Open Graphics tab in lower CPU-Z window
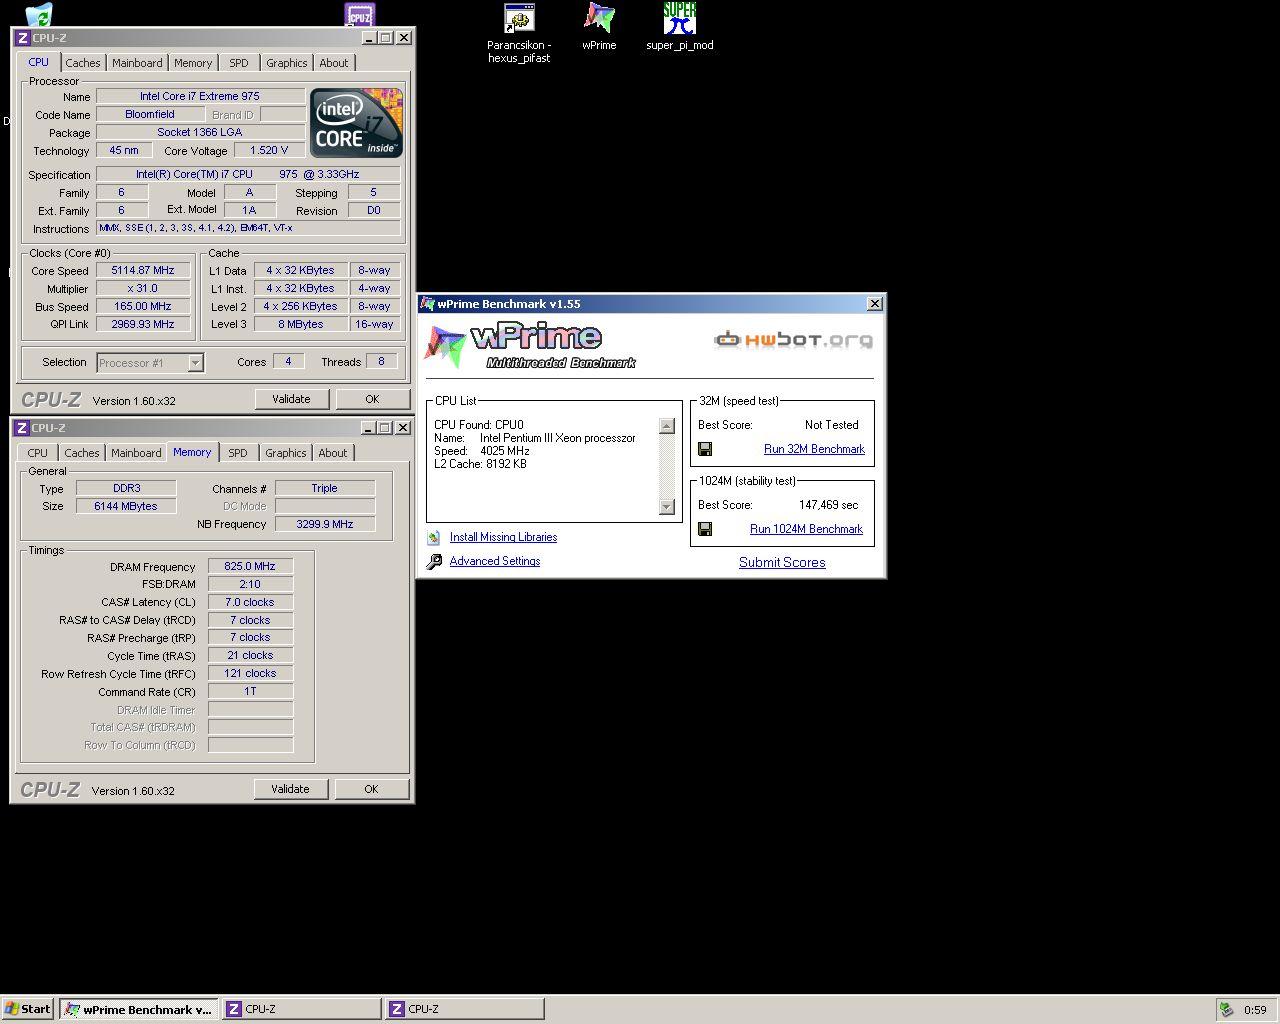1280x1024 pixels. click(286, 453)
